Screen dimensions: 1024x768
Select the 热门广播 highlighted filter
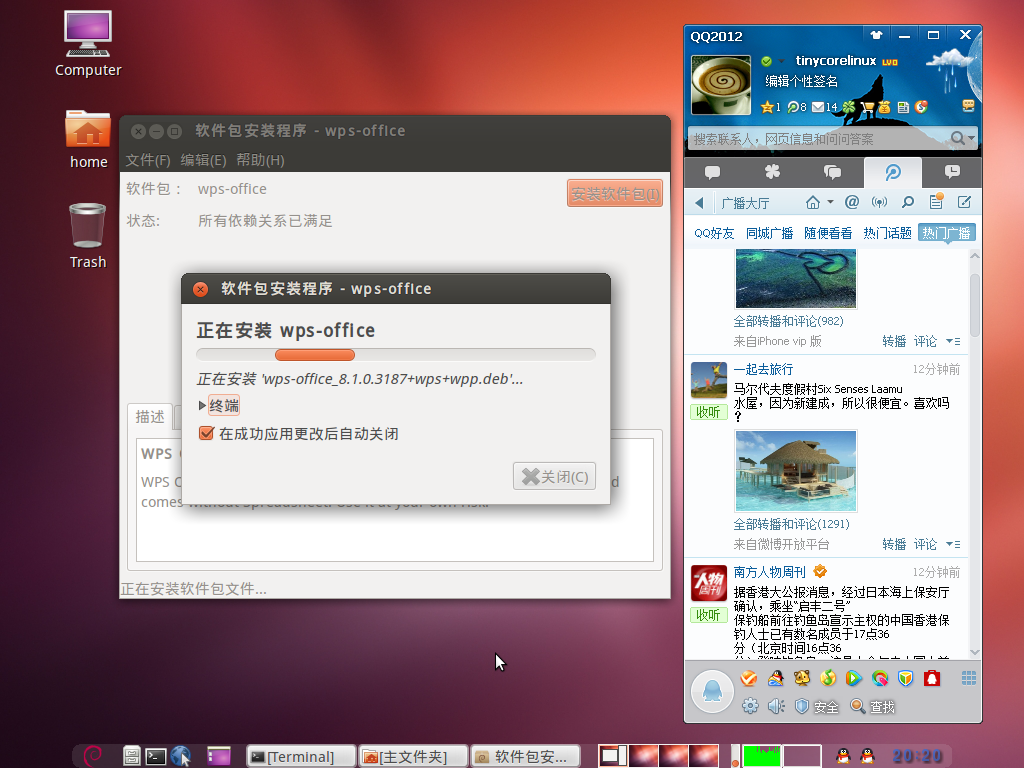(x=946, y=233)
